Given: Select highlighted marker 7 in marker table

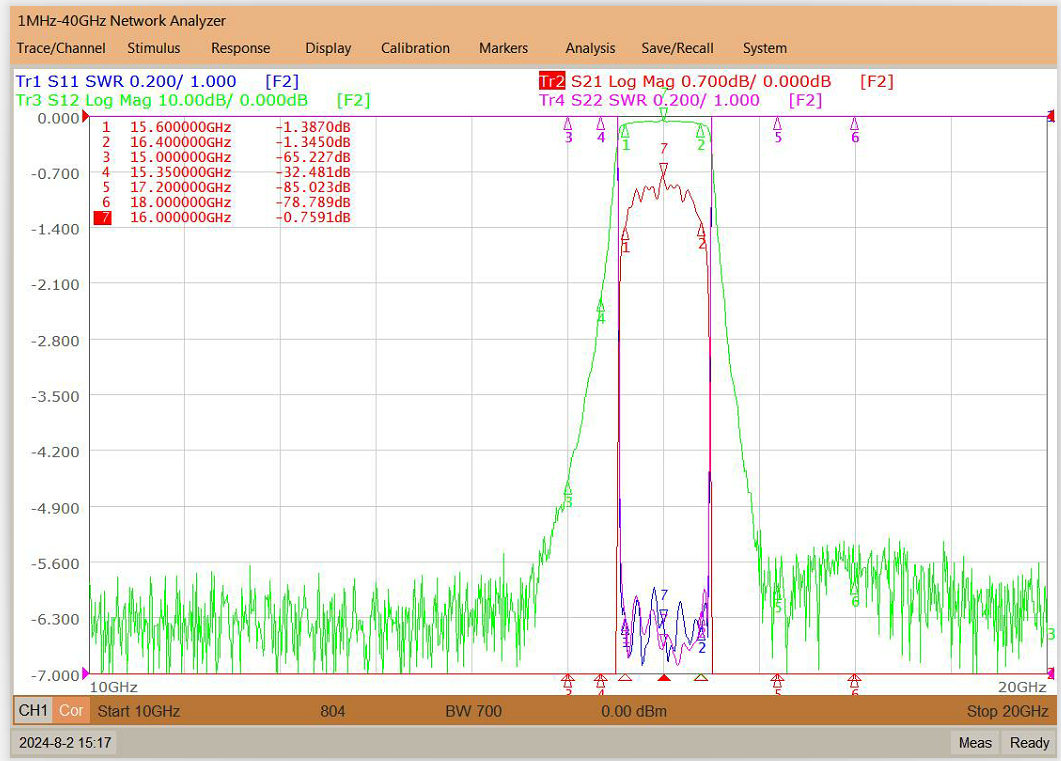Looking at the screenshot, I should (103, 218).
